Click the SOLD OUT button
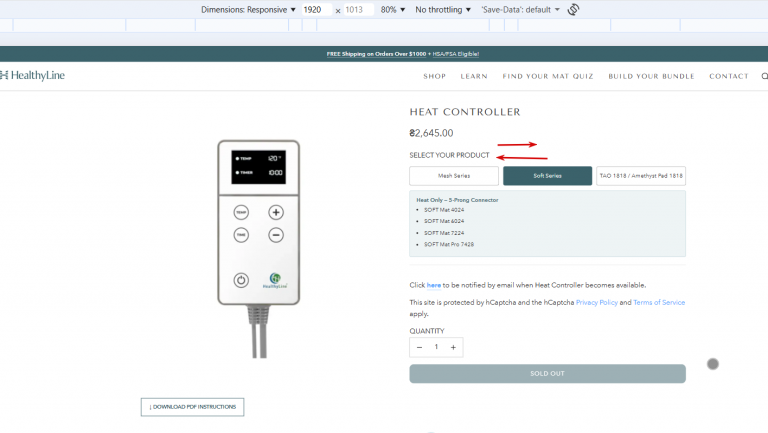The height and width of the screenshot is (433, 768). tap(548, 374)
